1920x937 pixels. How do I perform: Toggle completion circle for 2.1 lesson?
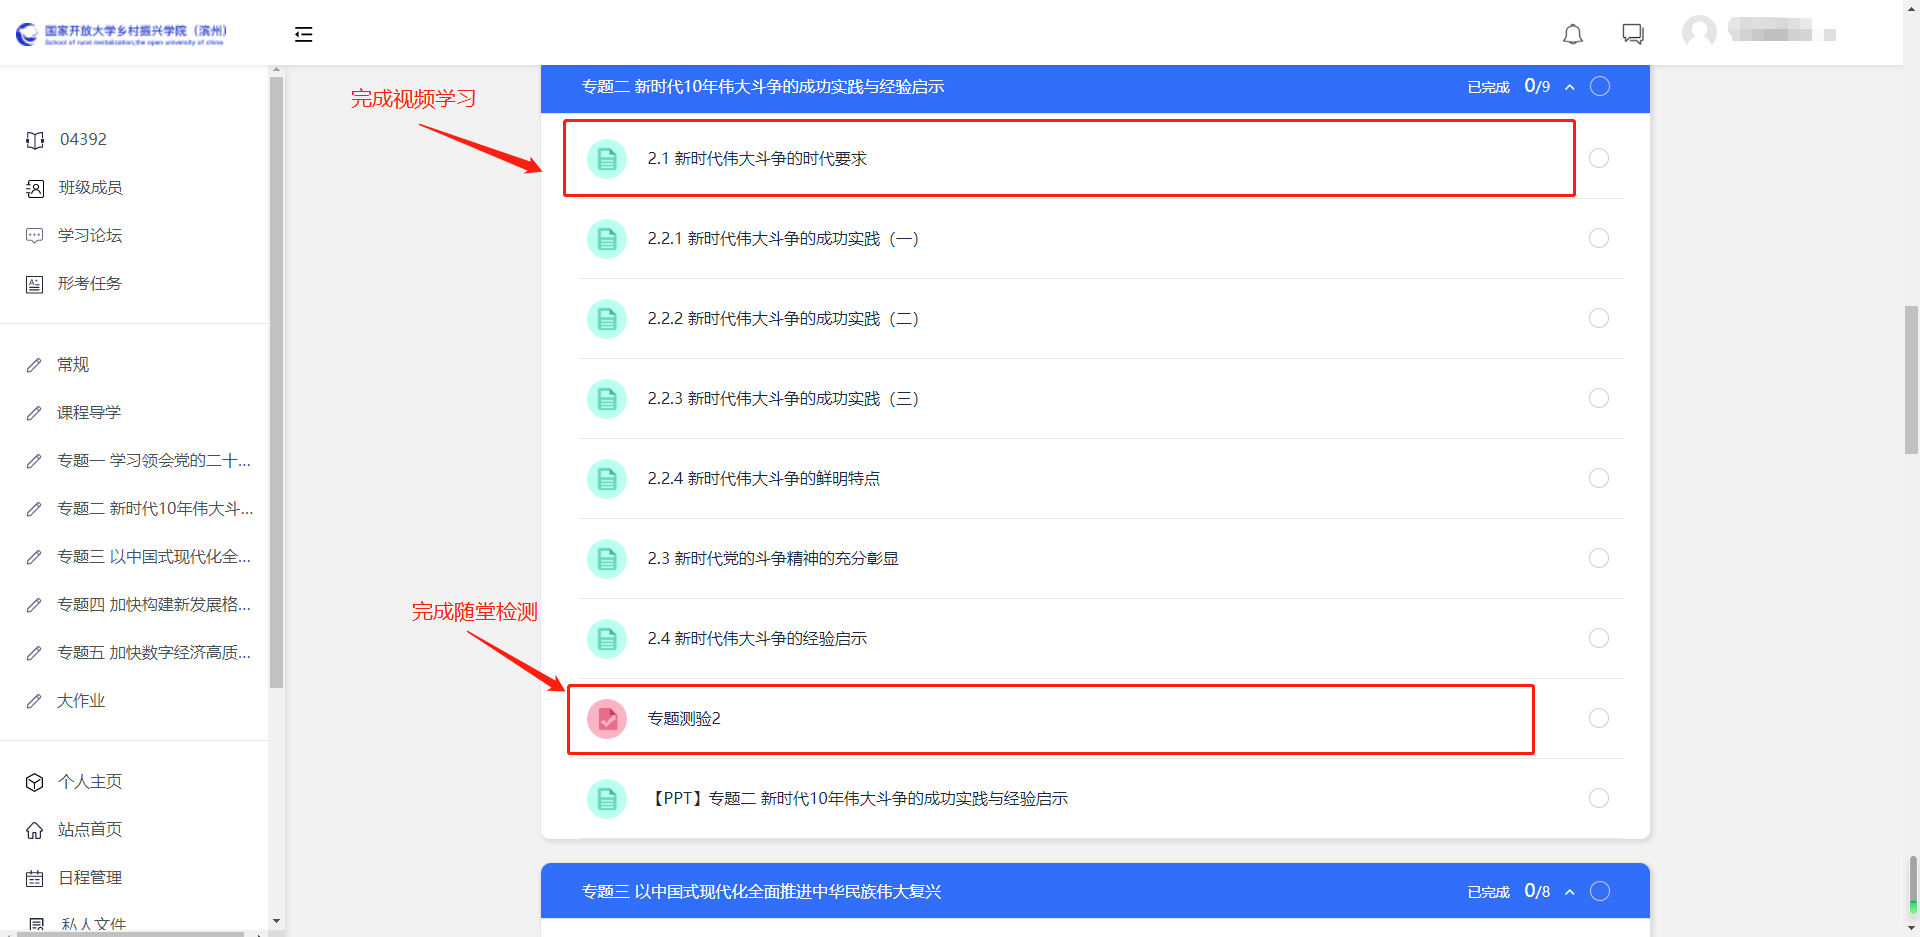pyautogui.click(x=1599, y=158)
